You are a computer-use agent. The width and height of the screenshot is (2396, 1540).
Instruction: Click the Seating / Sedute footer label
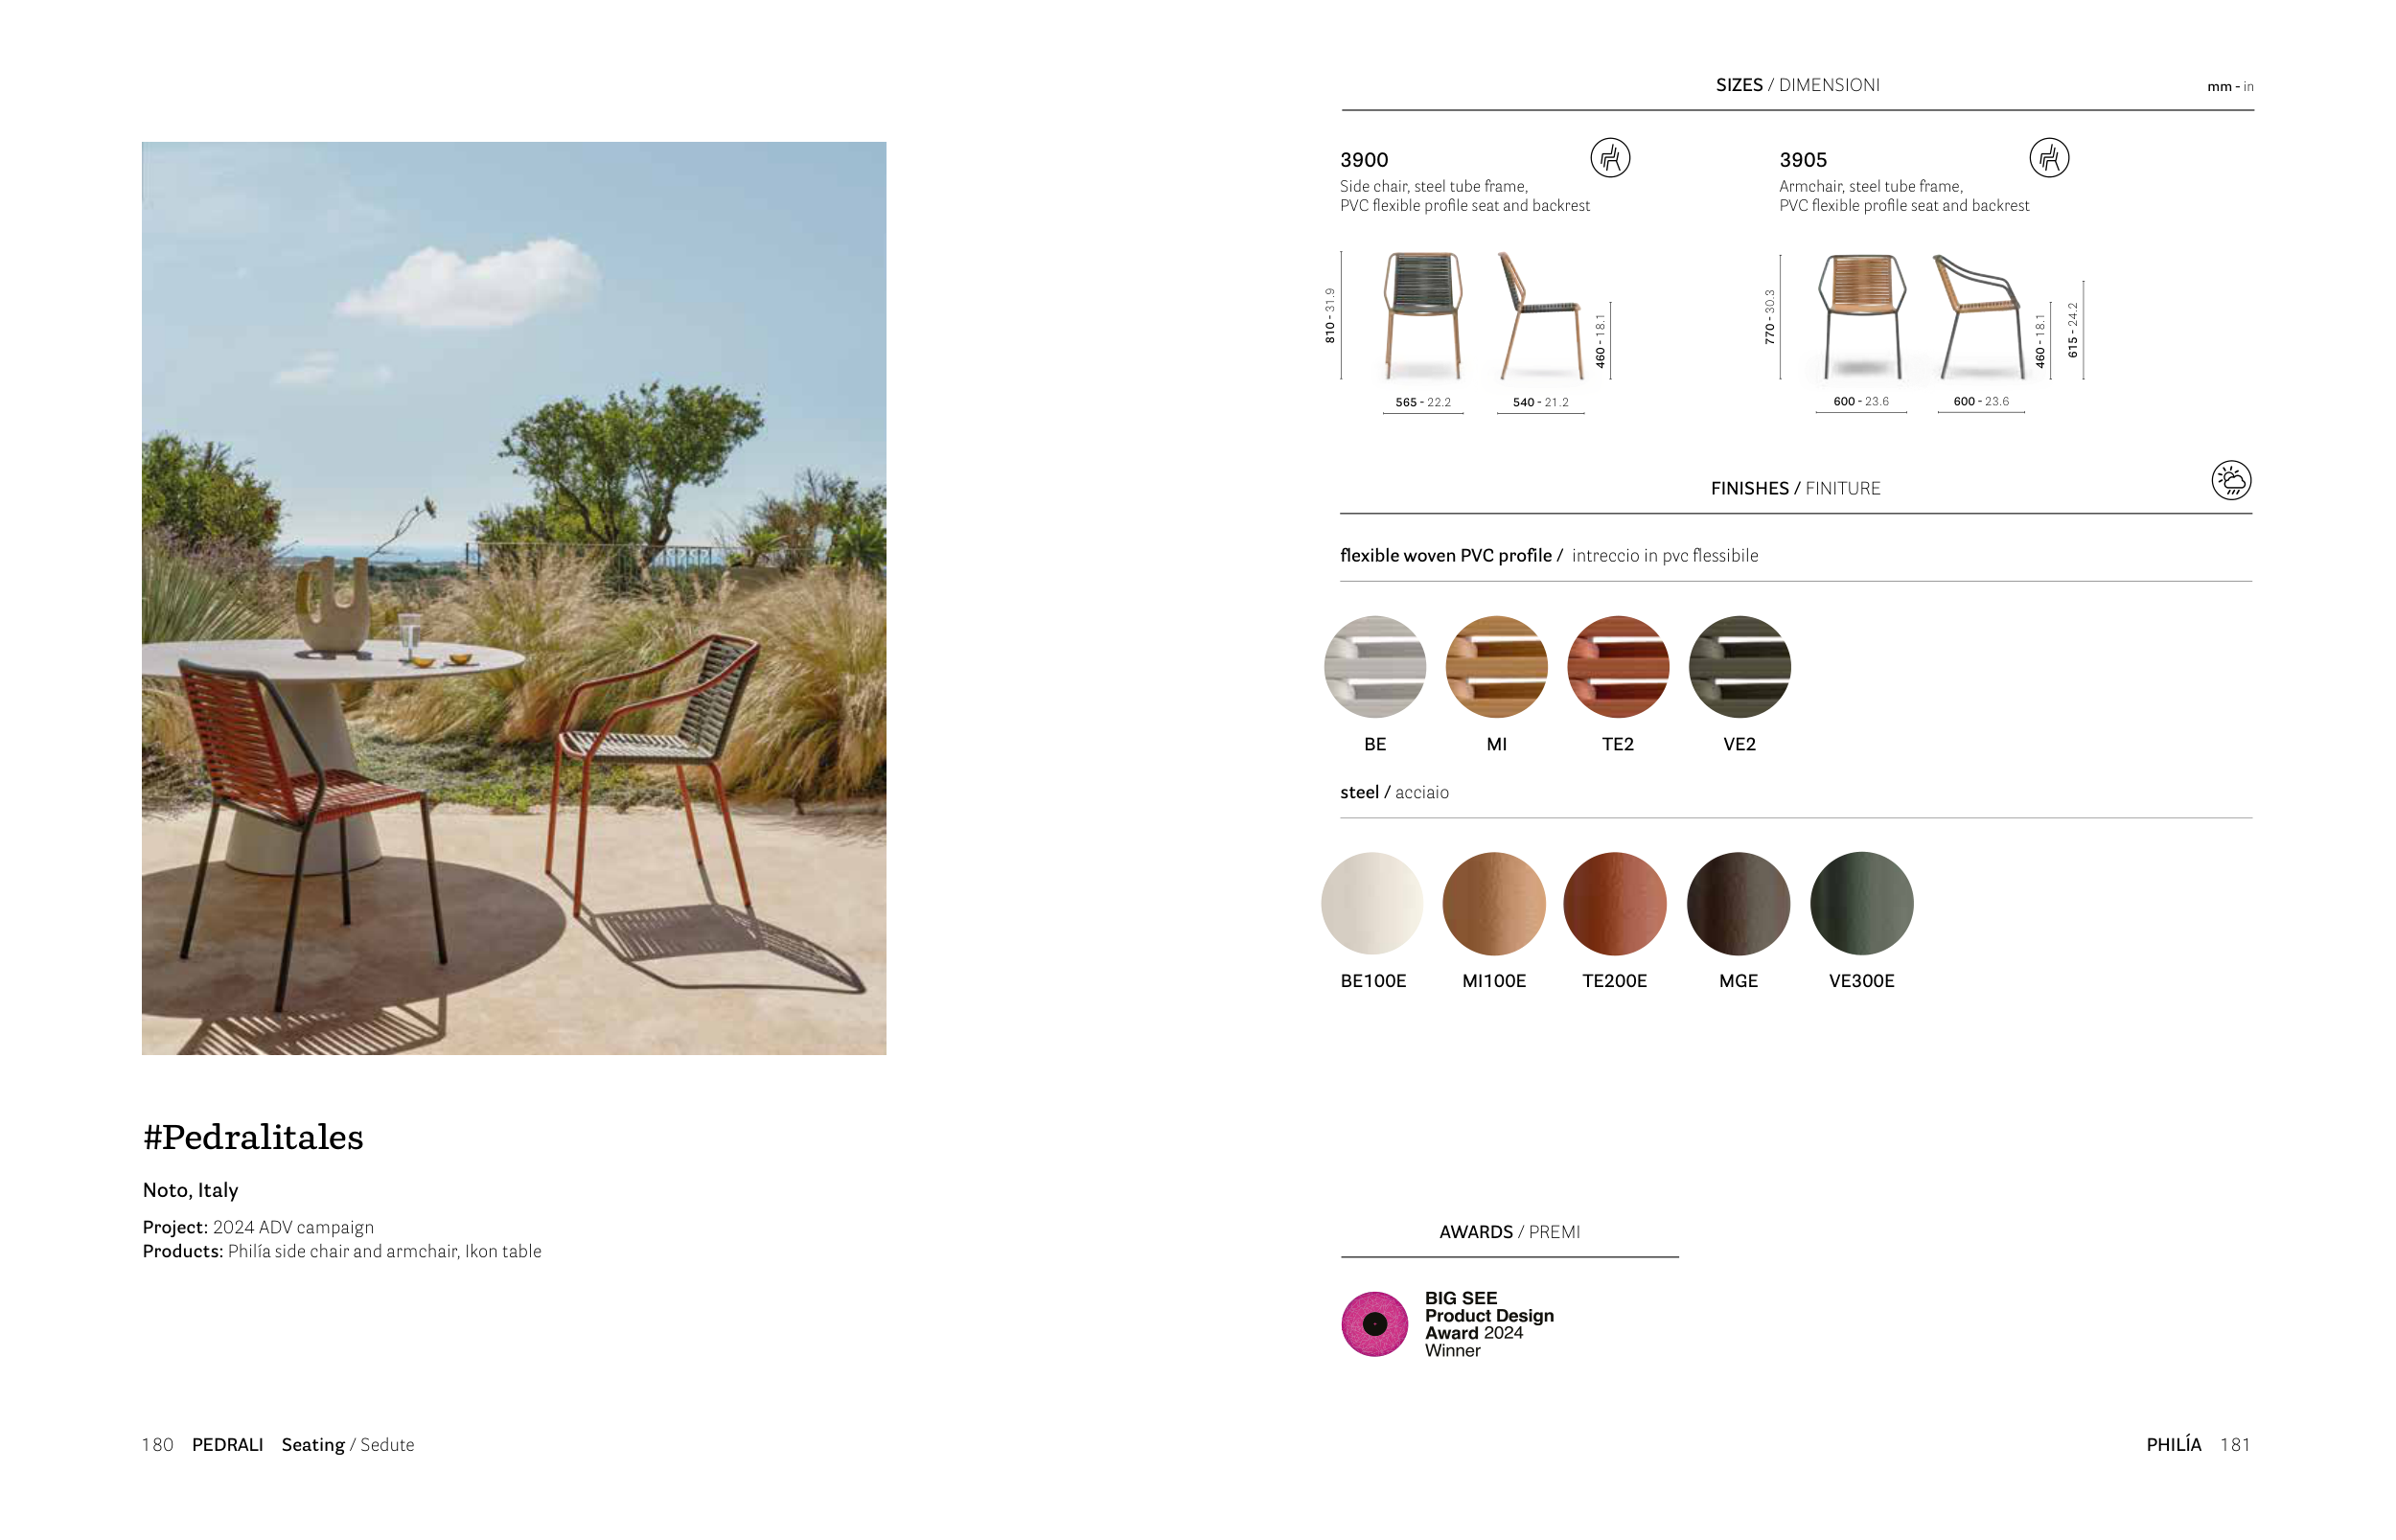pos(347,1444)
